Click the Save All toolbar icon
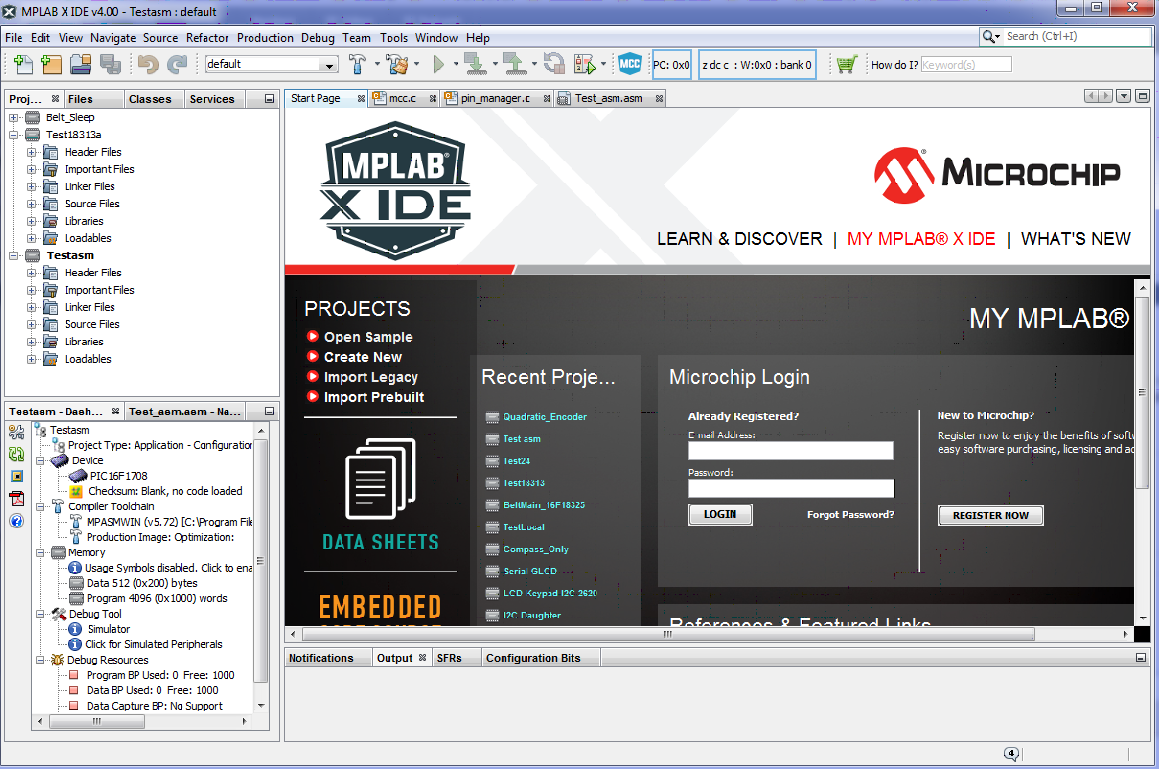 point(110,64)
